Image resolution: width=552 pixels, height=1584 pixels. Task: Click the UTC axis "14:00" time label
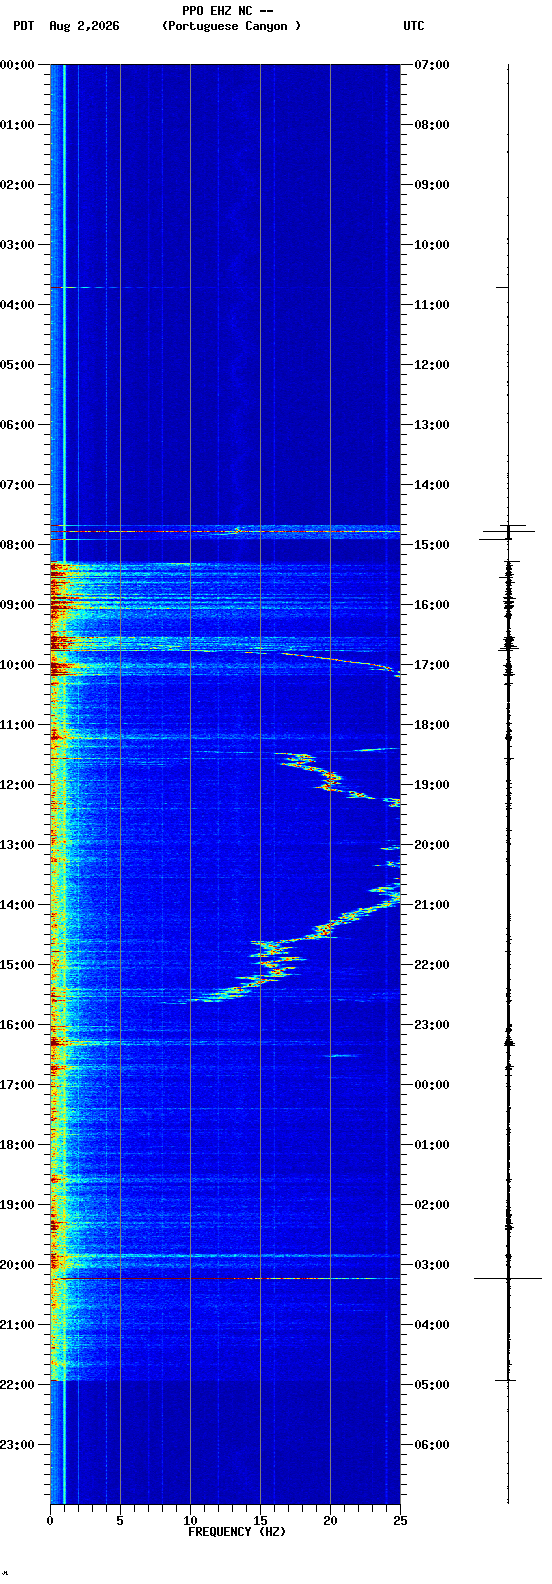(x=431, y=485)
